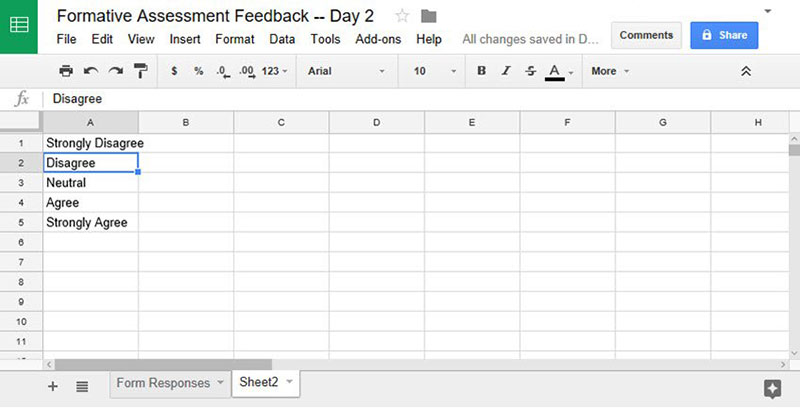Expand the More toolbar options dropdown
Image resolution: width=800 pixels, height=408 pixels.
pyautogui.click(x=610, y=71)
